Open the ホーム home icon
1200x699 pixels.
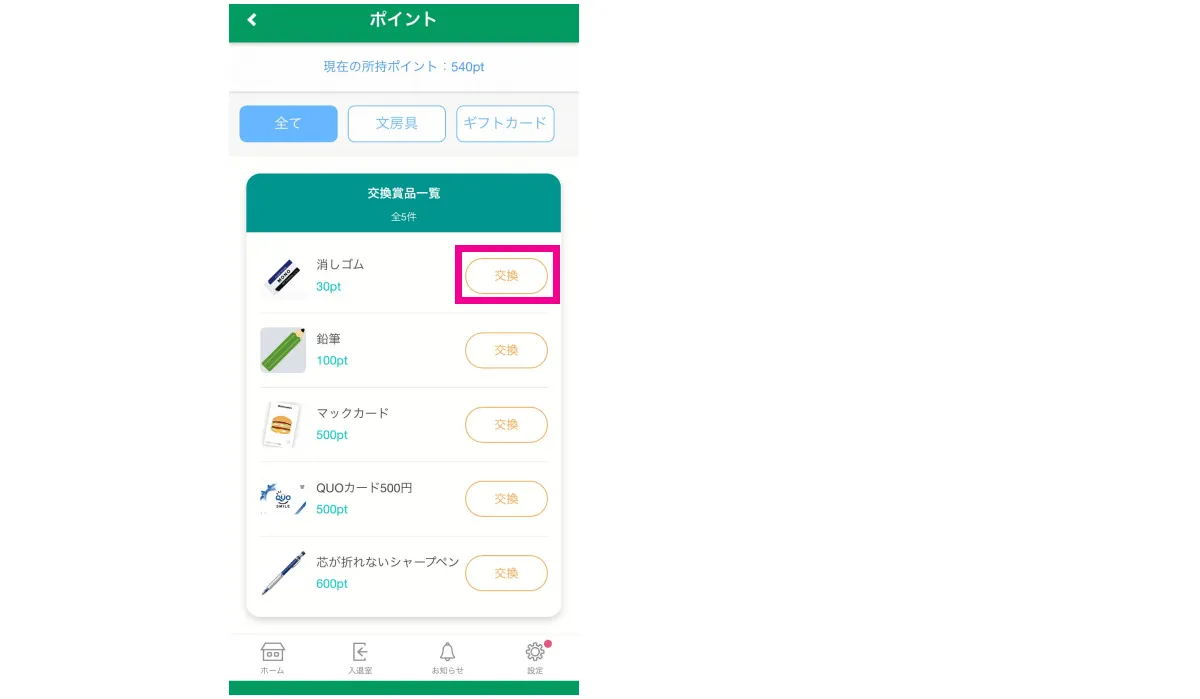pos(272,658)
